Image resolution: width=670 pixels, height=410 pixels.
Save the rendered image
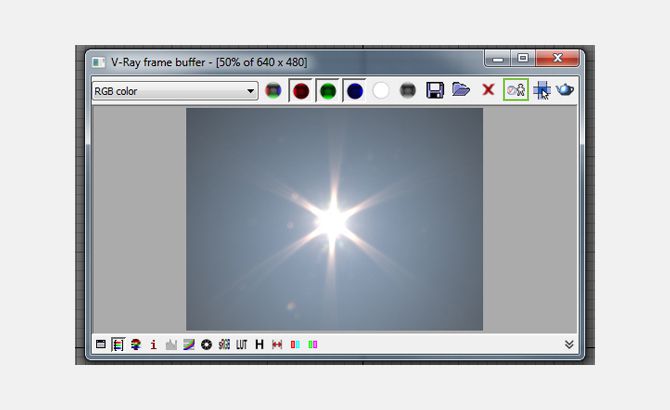(x=435, y=90)
